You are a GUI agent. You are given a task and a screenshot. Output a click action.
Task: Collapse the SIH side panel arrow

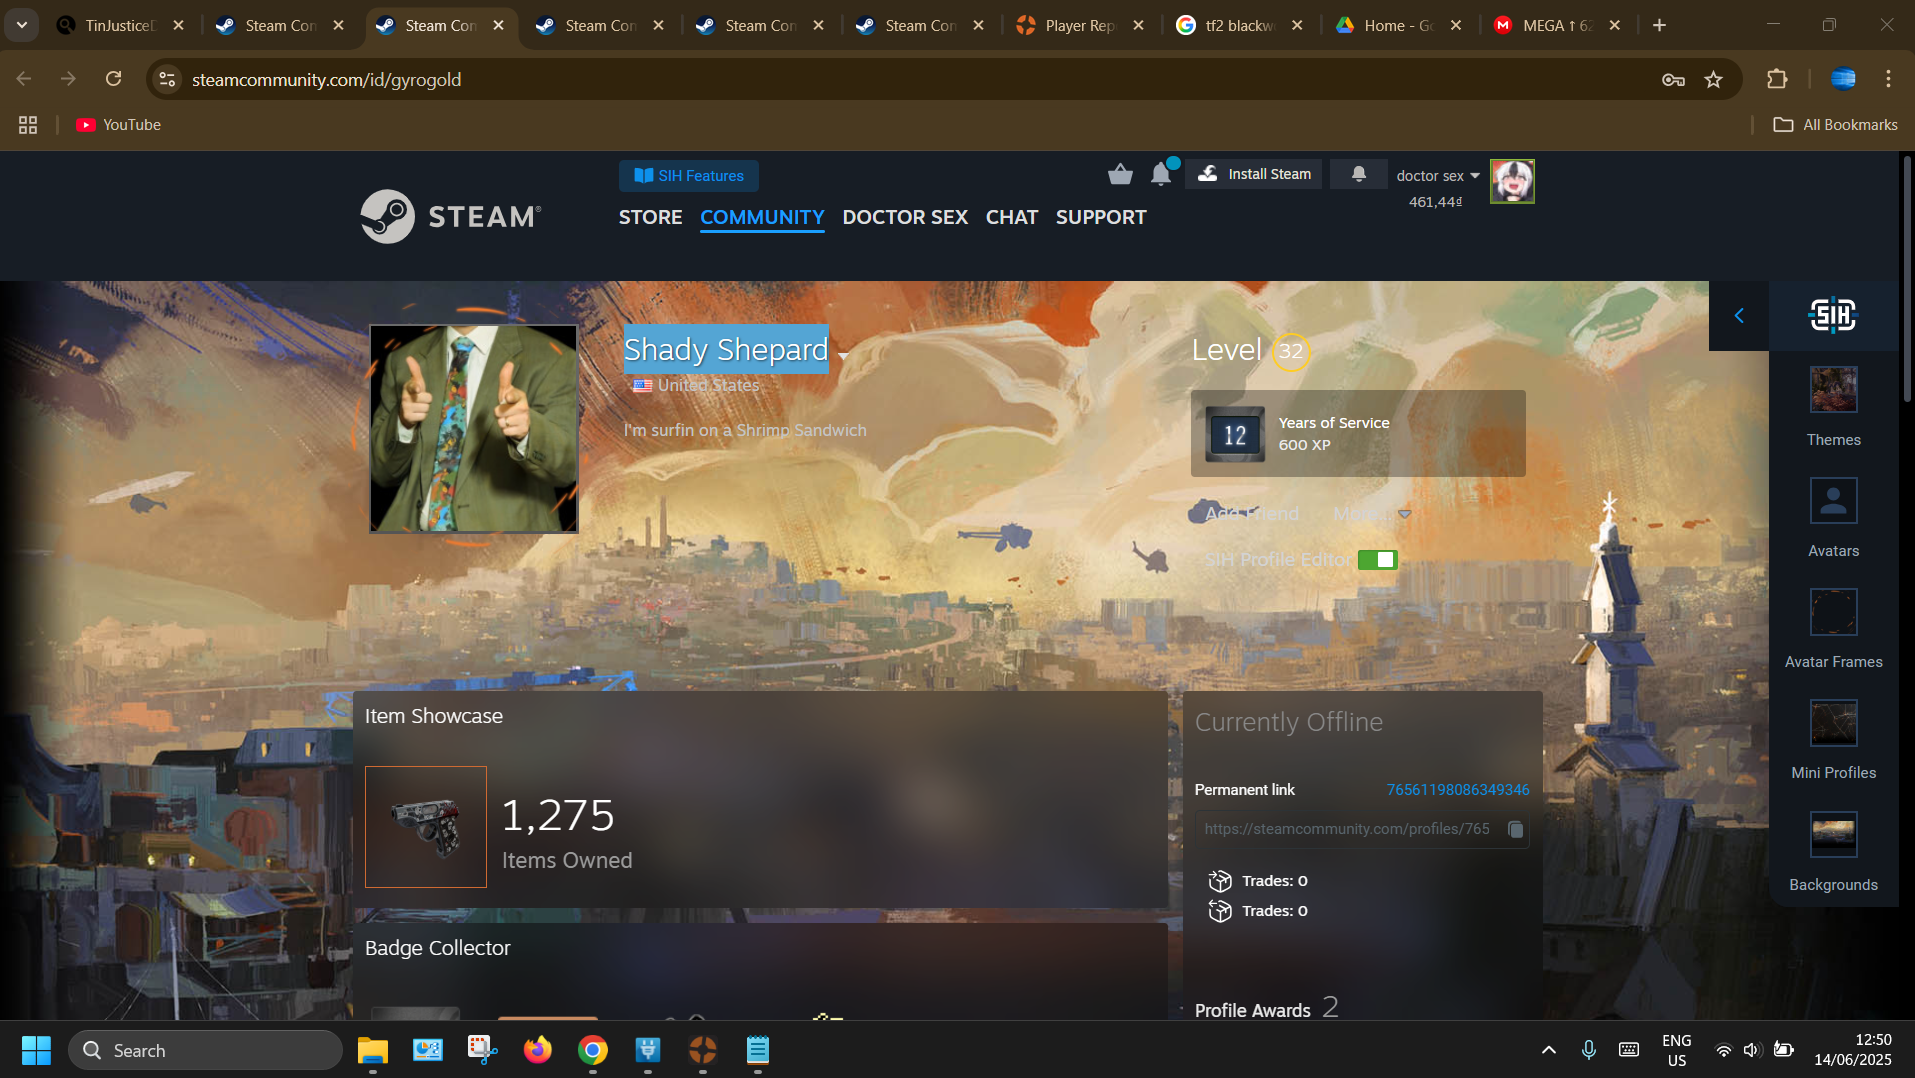[1739, 315]
